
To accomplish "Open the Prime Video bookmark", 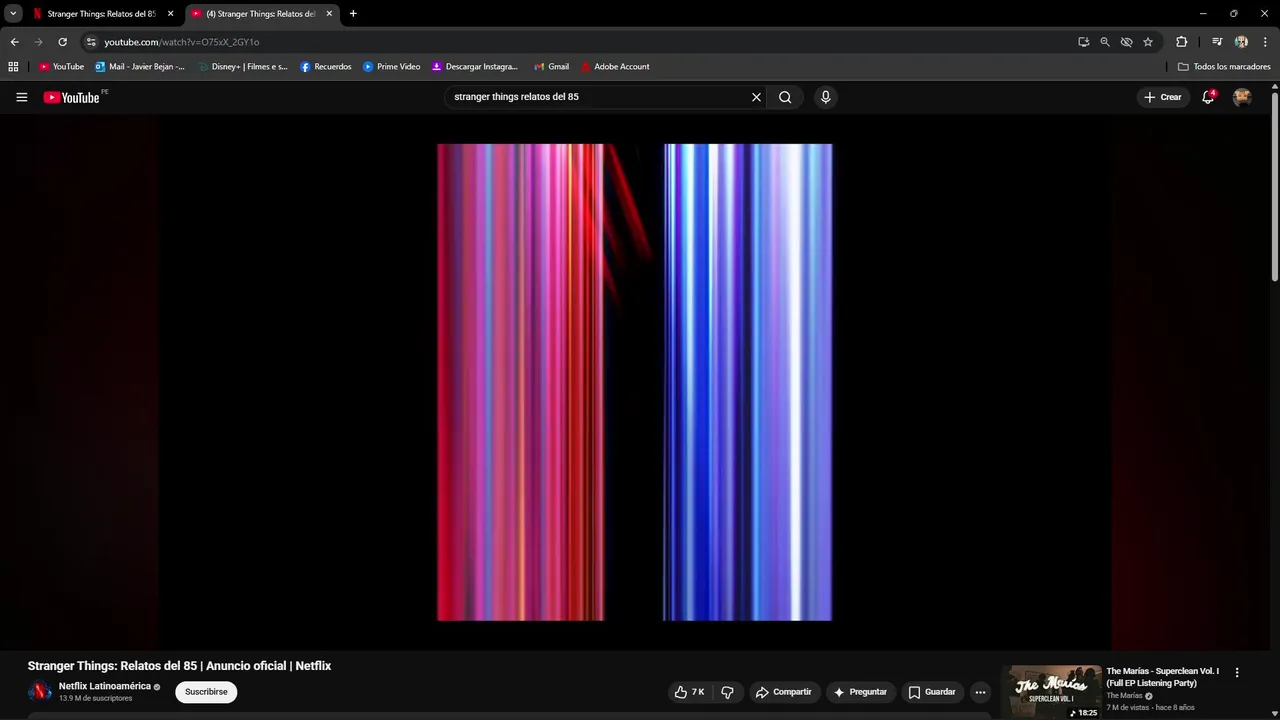I will [x=391, y=67].
